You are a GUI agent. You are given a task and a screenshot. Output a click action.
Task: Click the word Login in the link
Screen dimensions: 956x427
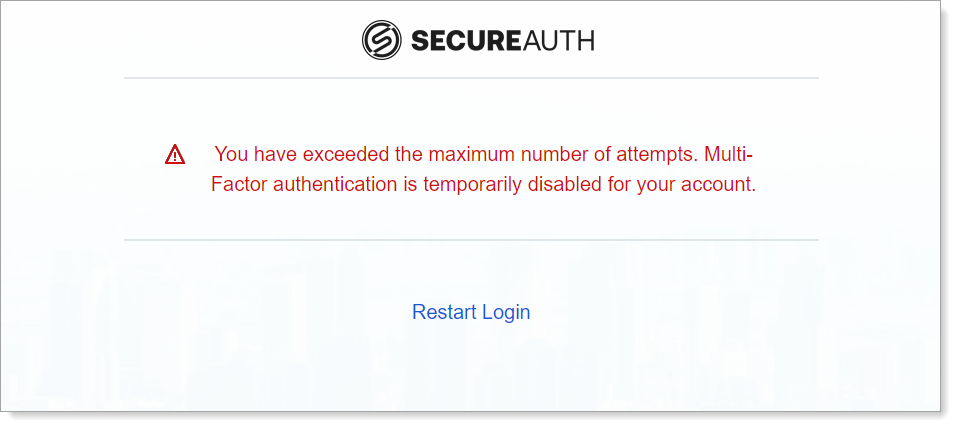[x=506, y=312]
